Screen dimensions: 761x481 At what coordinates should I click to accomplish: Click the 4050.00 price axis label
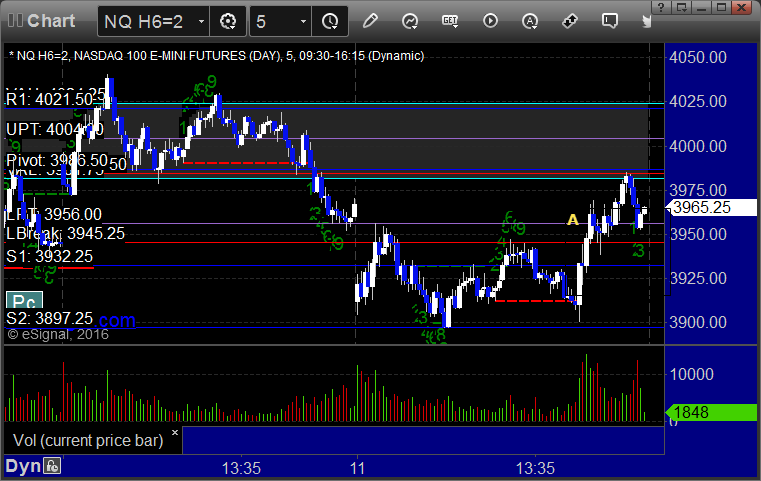pos(698,57)
